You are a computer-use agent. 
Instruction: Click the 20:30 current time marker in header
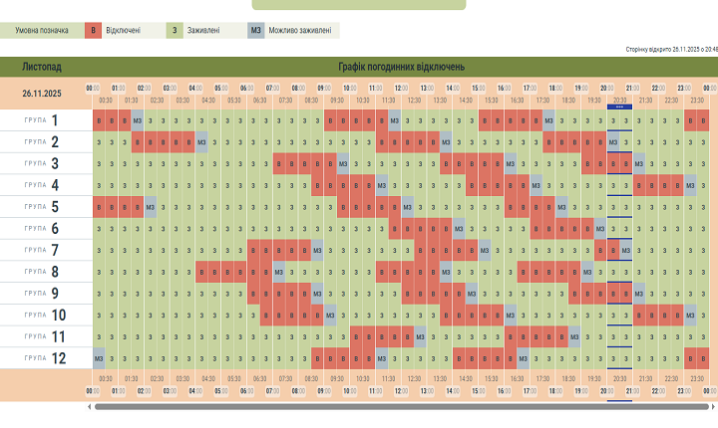point(620,100)
